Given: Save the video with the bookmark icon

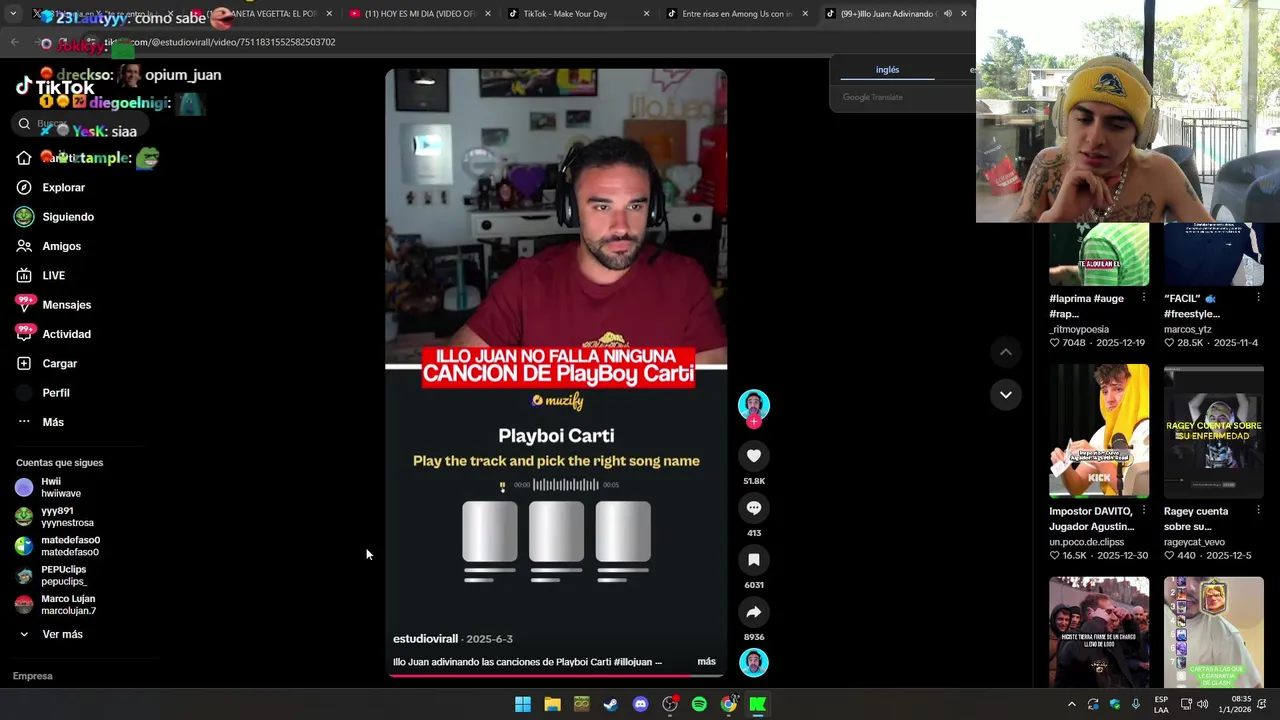Looking at the screenshot, I should coord(754,560).
